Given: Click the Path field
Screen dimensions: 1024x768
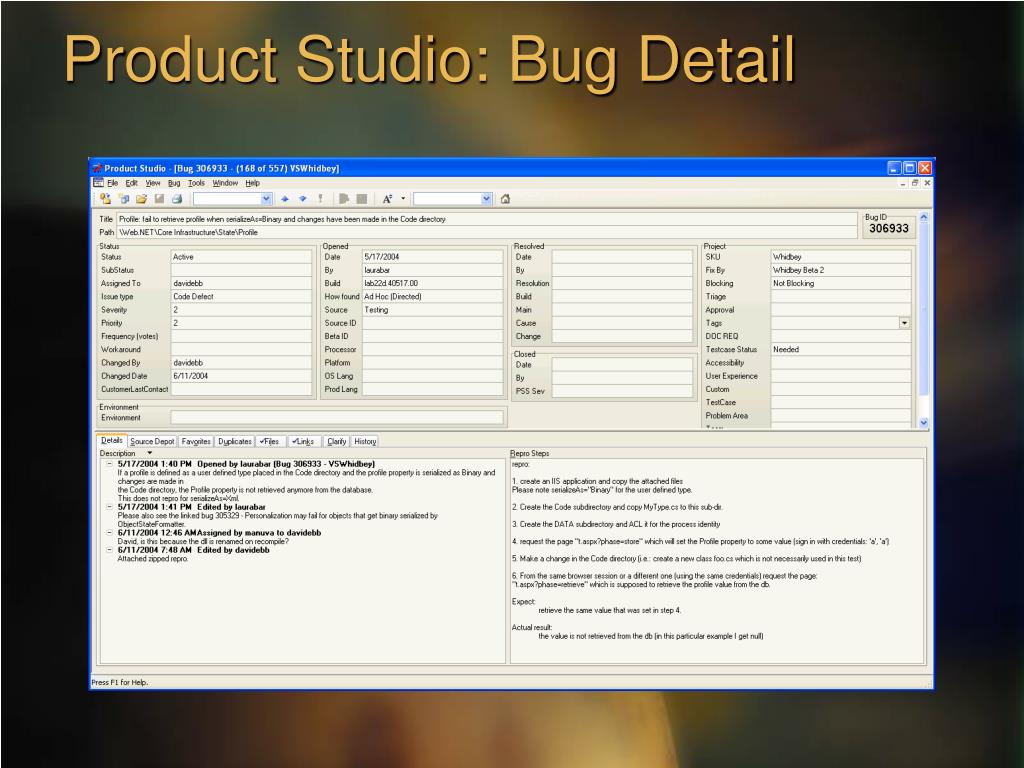Looking at the screenshot, I should tap(487, 232).
